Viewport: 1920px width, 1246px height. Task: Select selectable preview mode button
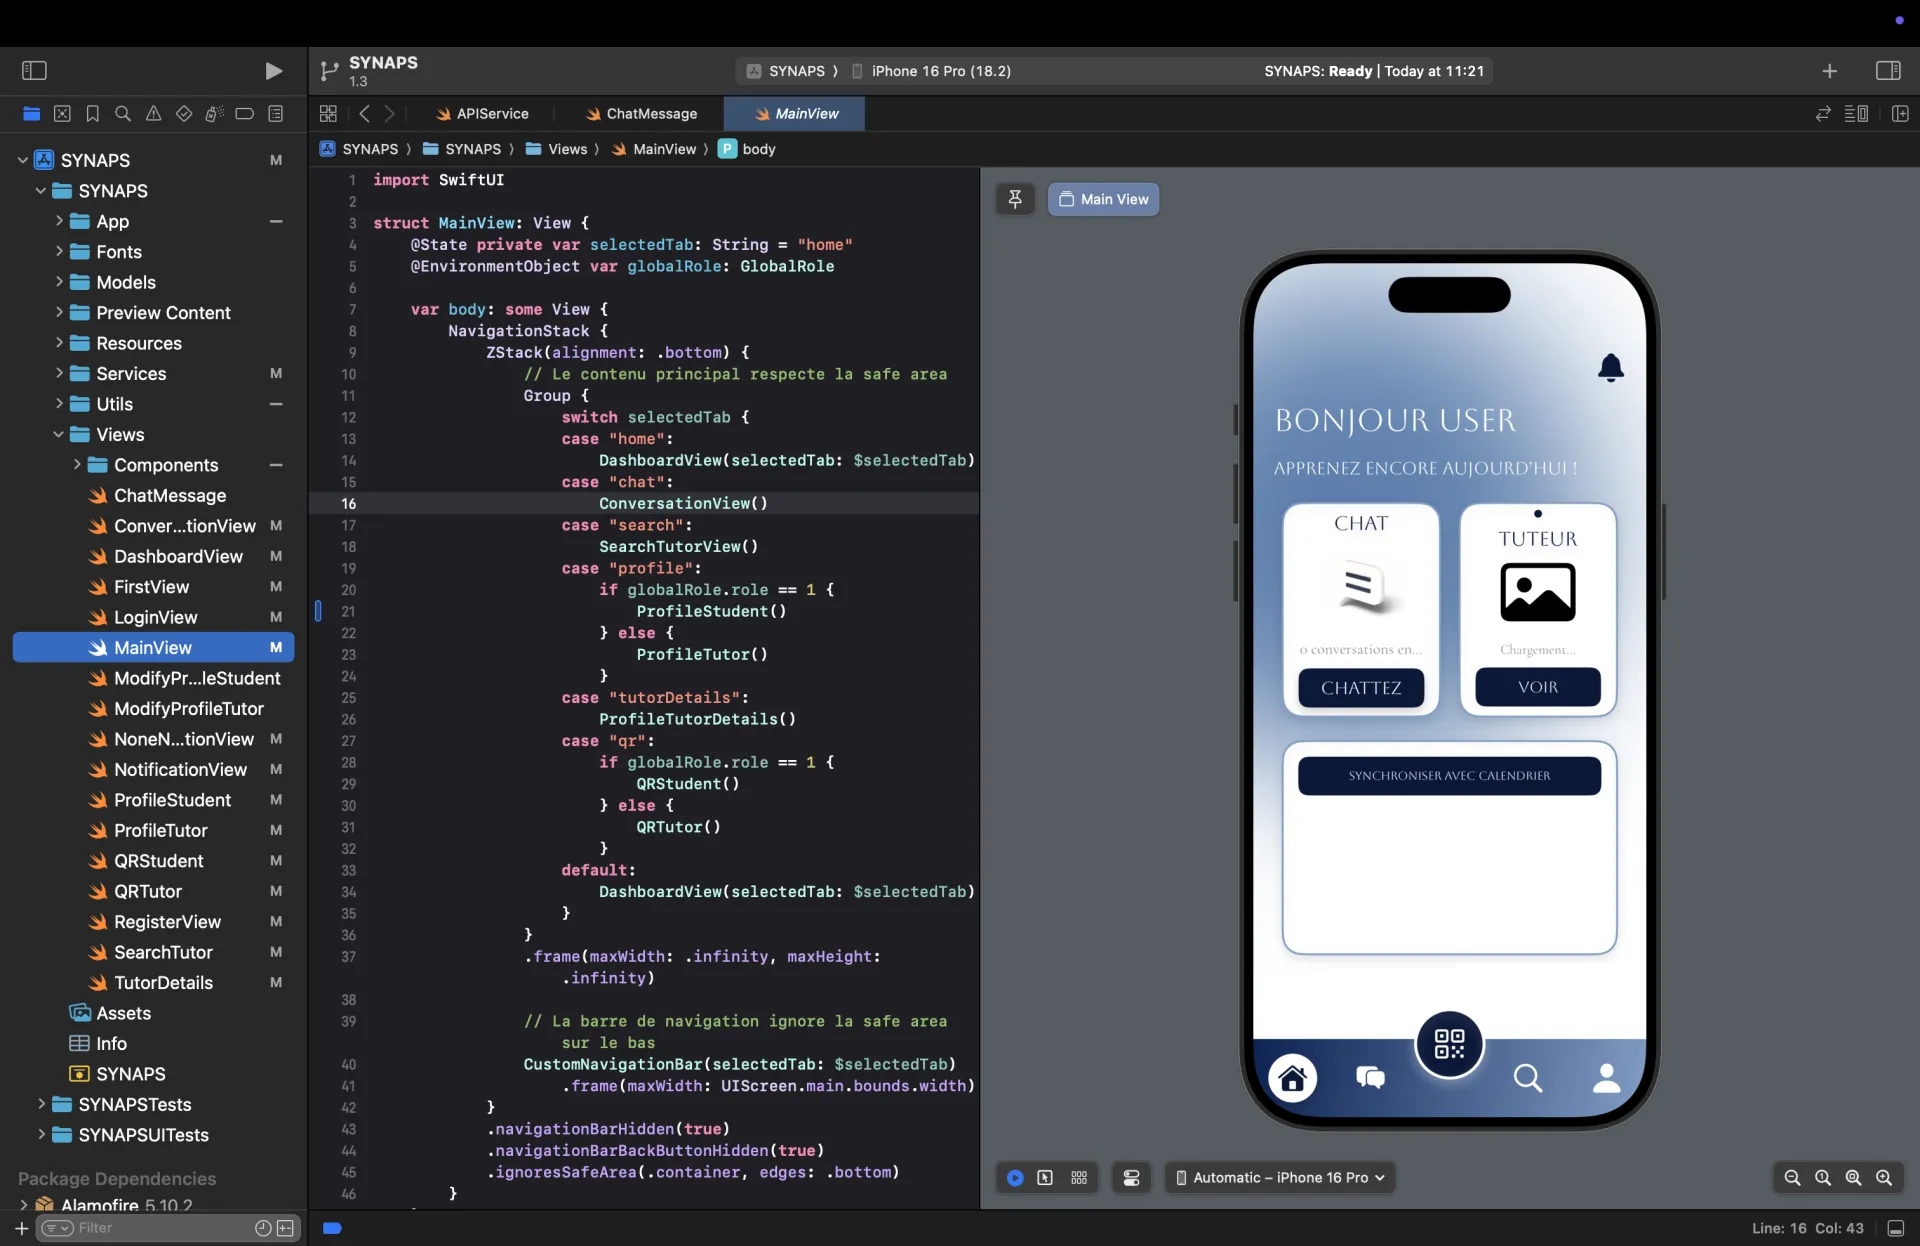point(1045,1177)
